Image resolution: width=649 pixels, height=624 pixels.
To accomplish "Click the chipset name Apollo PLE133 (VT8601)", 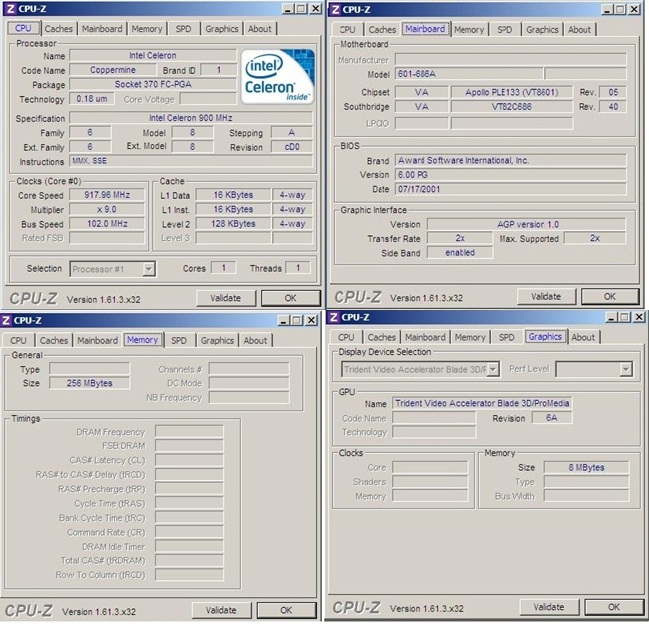I will pyautogui.click(x=512, y=92).
